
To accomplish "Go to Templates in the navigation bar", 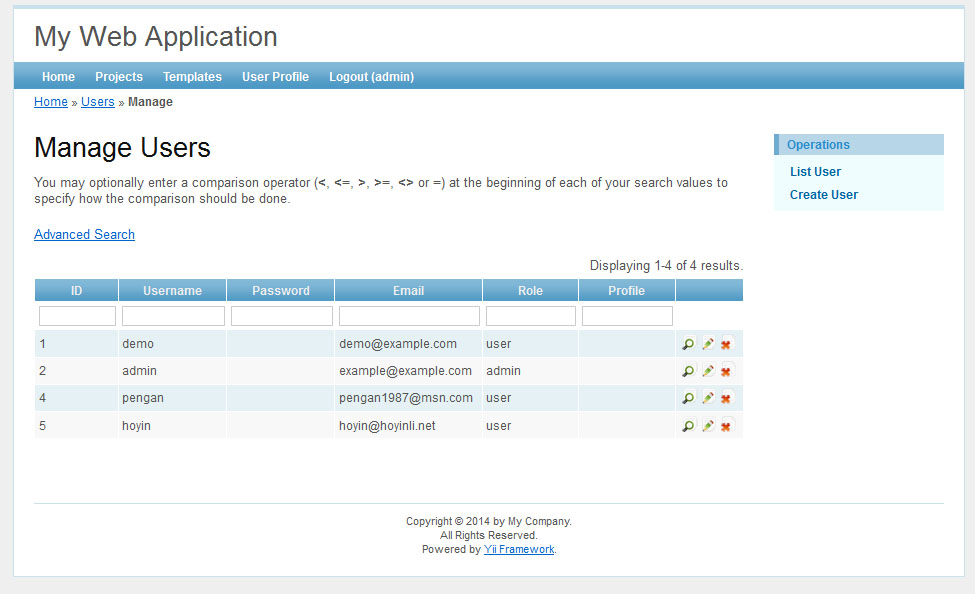I will [x=192, y=77].
